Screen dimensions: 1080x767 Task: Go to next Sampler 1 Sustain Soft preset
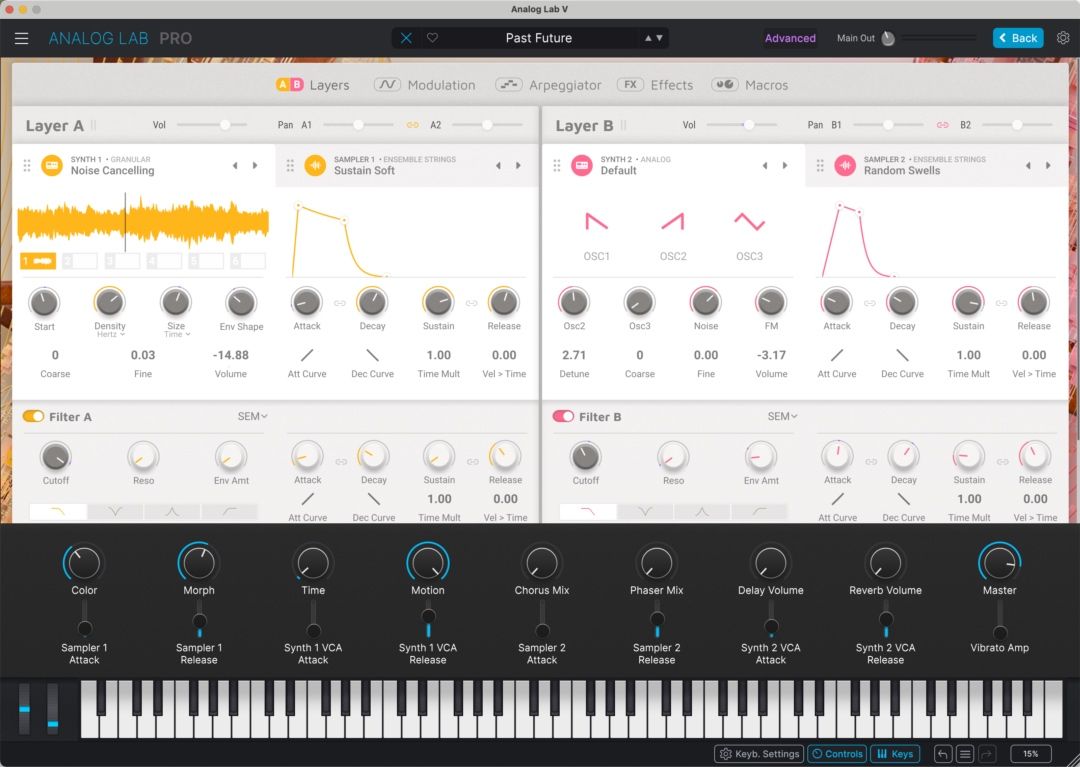point(518,165)
